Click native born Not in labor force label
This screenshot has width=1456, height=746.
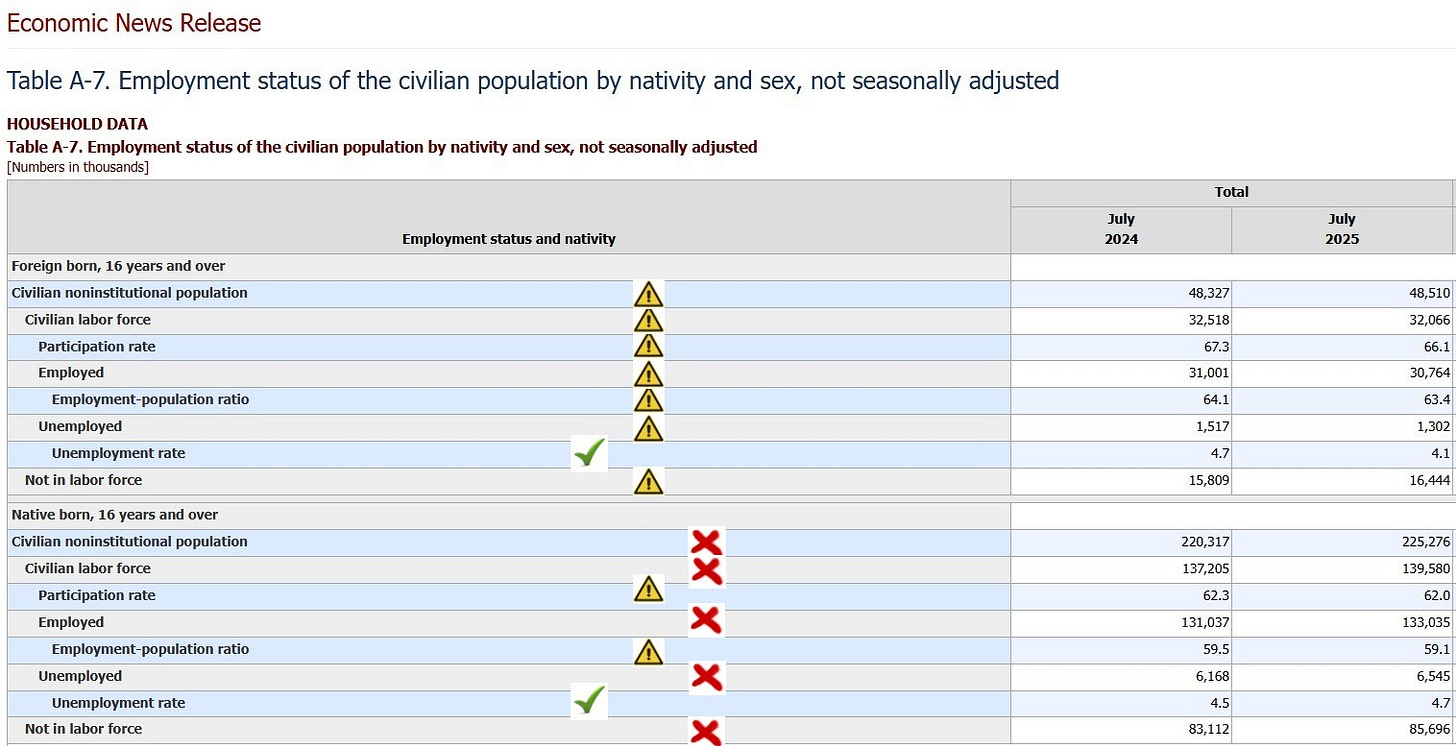pos(83,730)
